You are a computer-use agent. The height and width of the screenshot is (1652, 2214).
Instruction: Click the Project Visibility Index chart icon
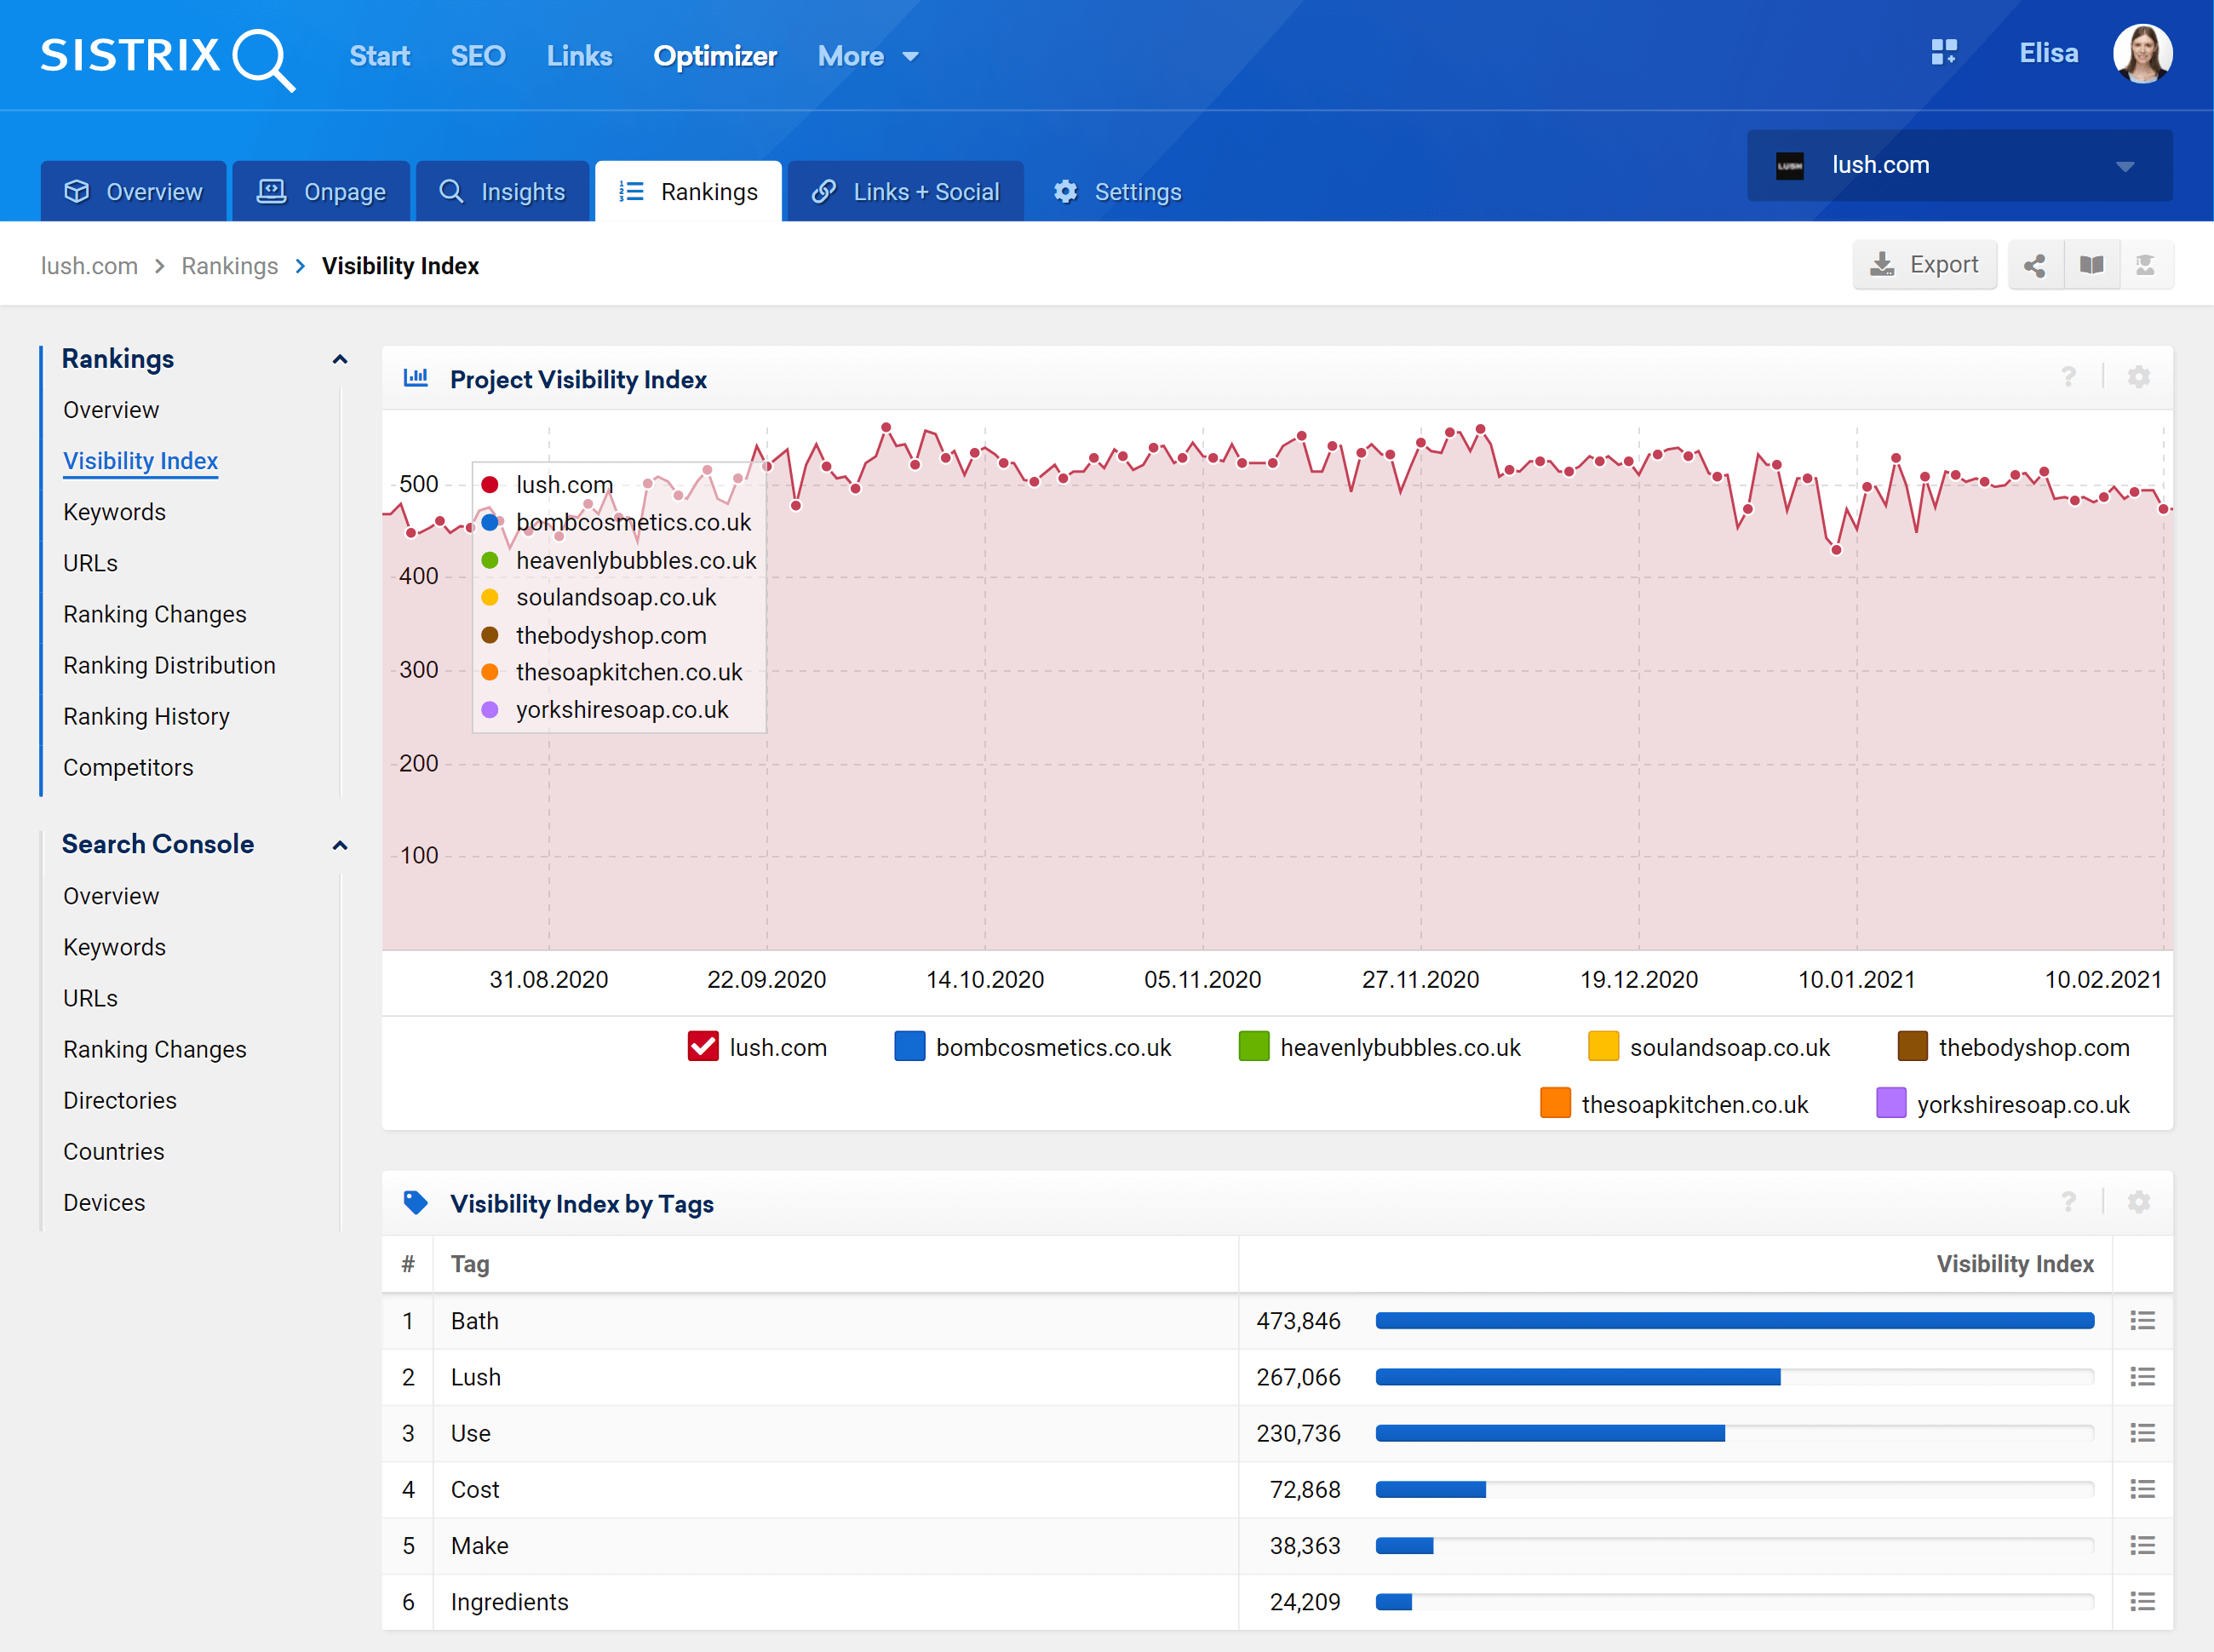tap(415, 378)
